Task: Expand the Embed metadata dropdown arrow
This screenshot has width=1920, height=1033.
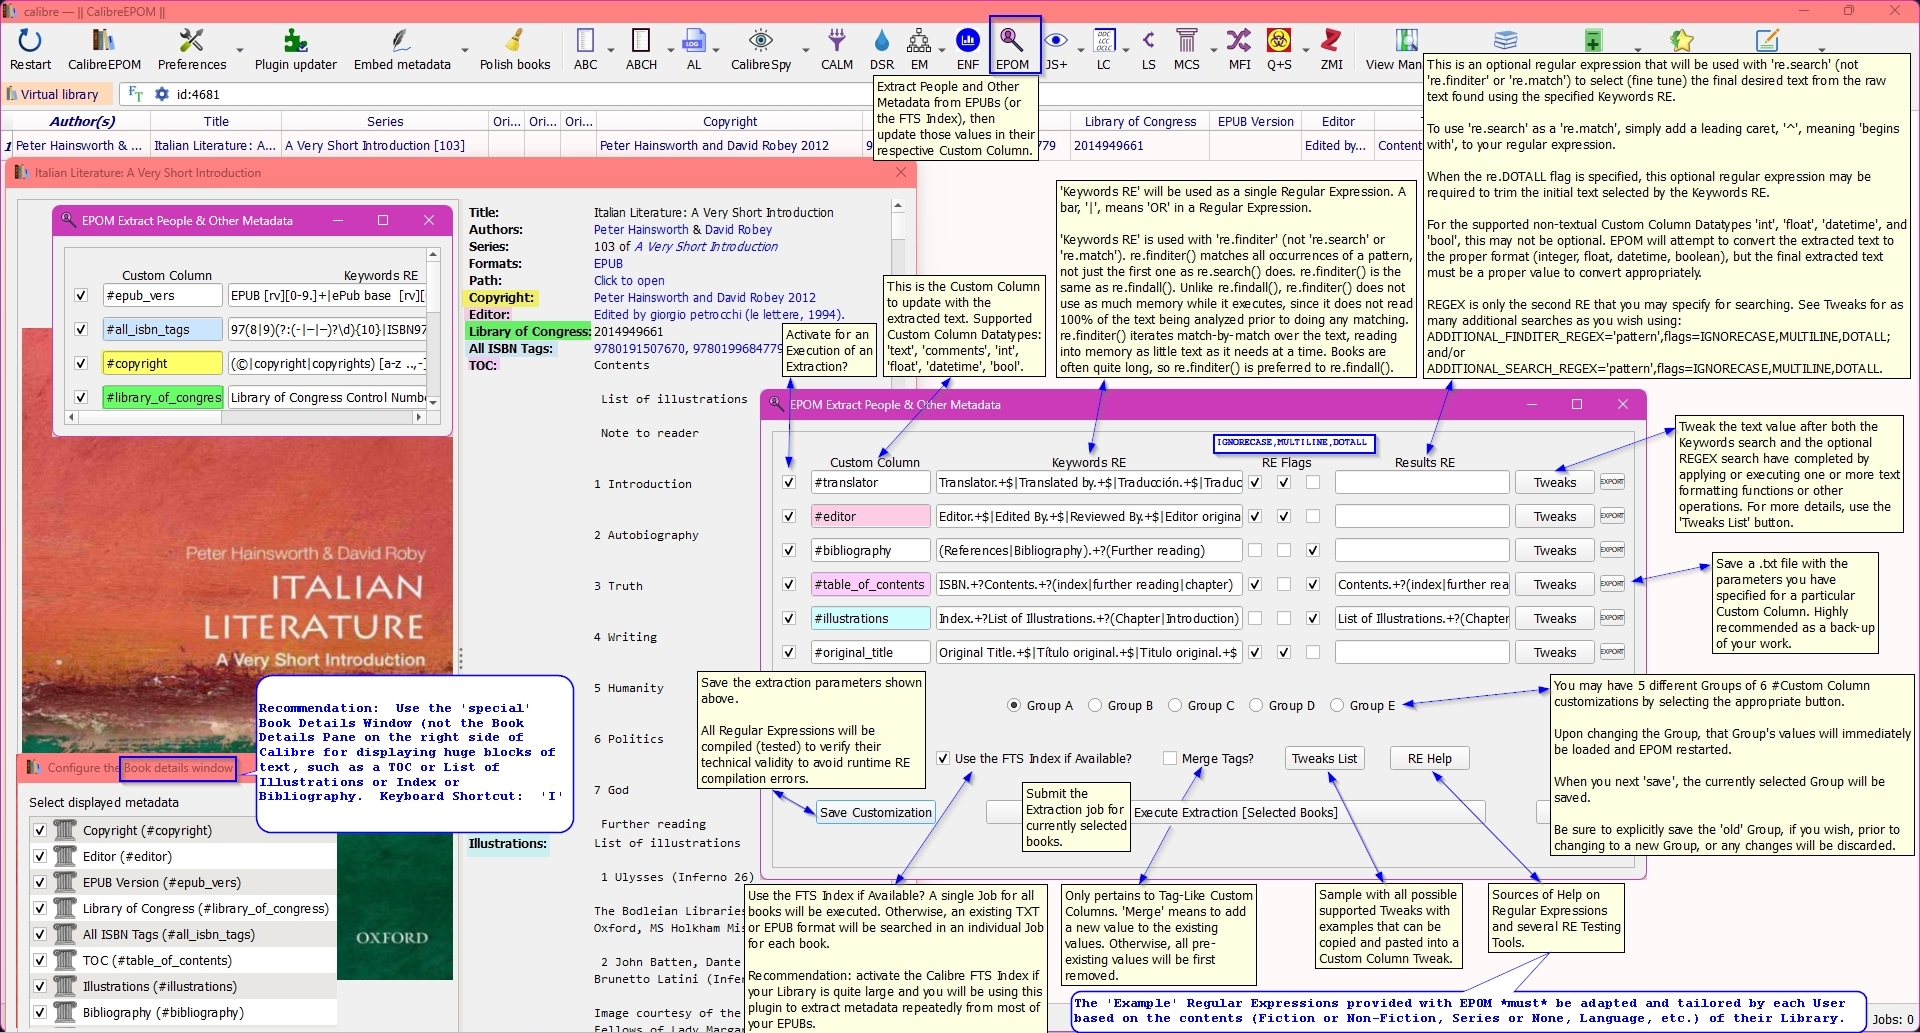Action: point(464,49)
